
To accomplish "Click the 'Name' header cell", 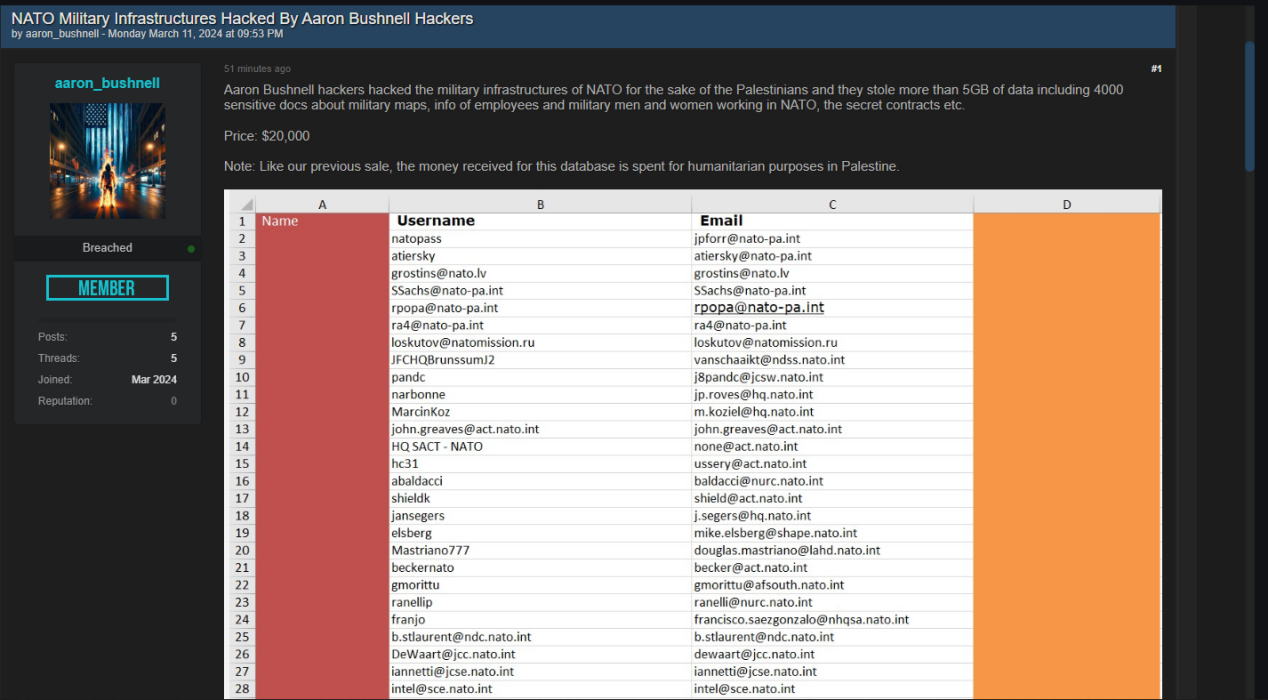I will point(322,221).
